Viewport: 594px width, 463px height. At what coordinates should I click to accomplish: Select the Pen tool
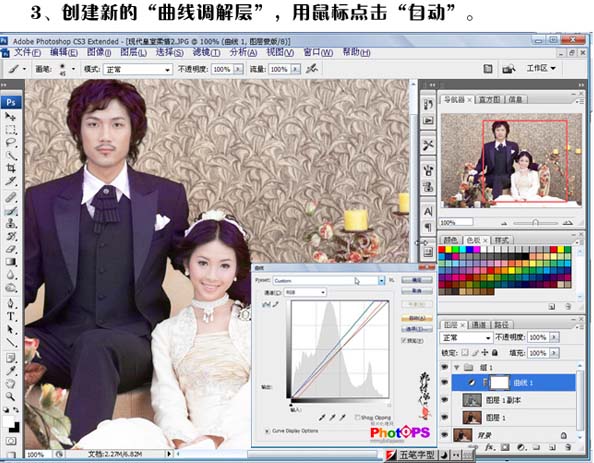point(11,303)
